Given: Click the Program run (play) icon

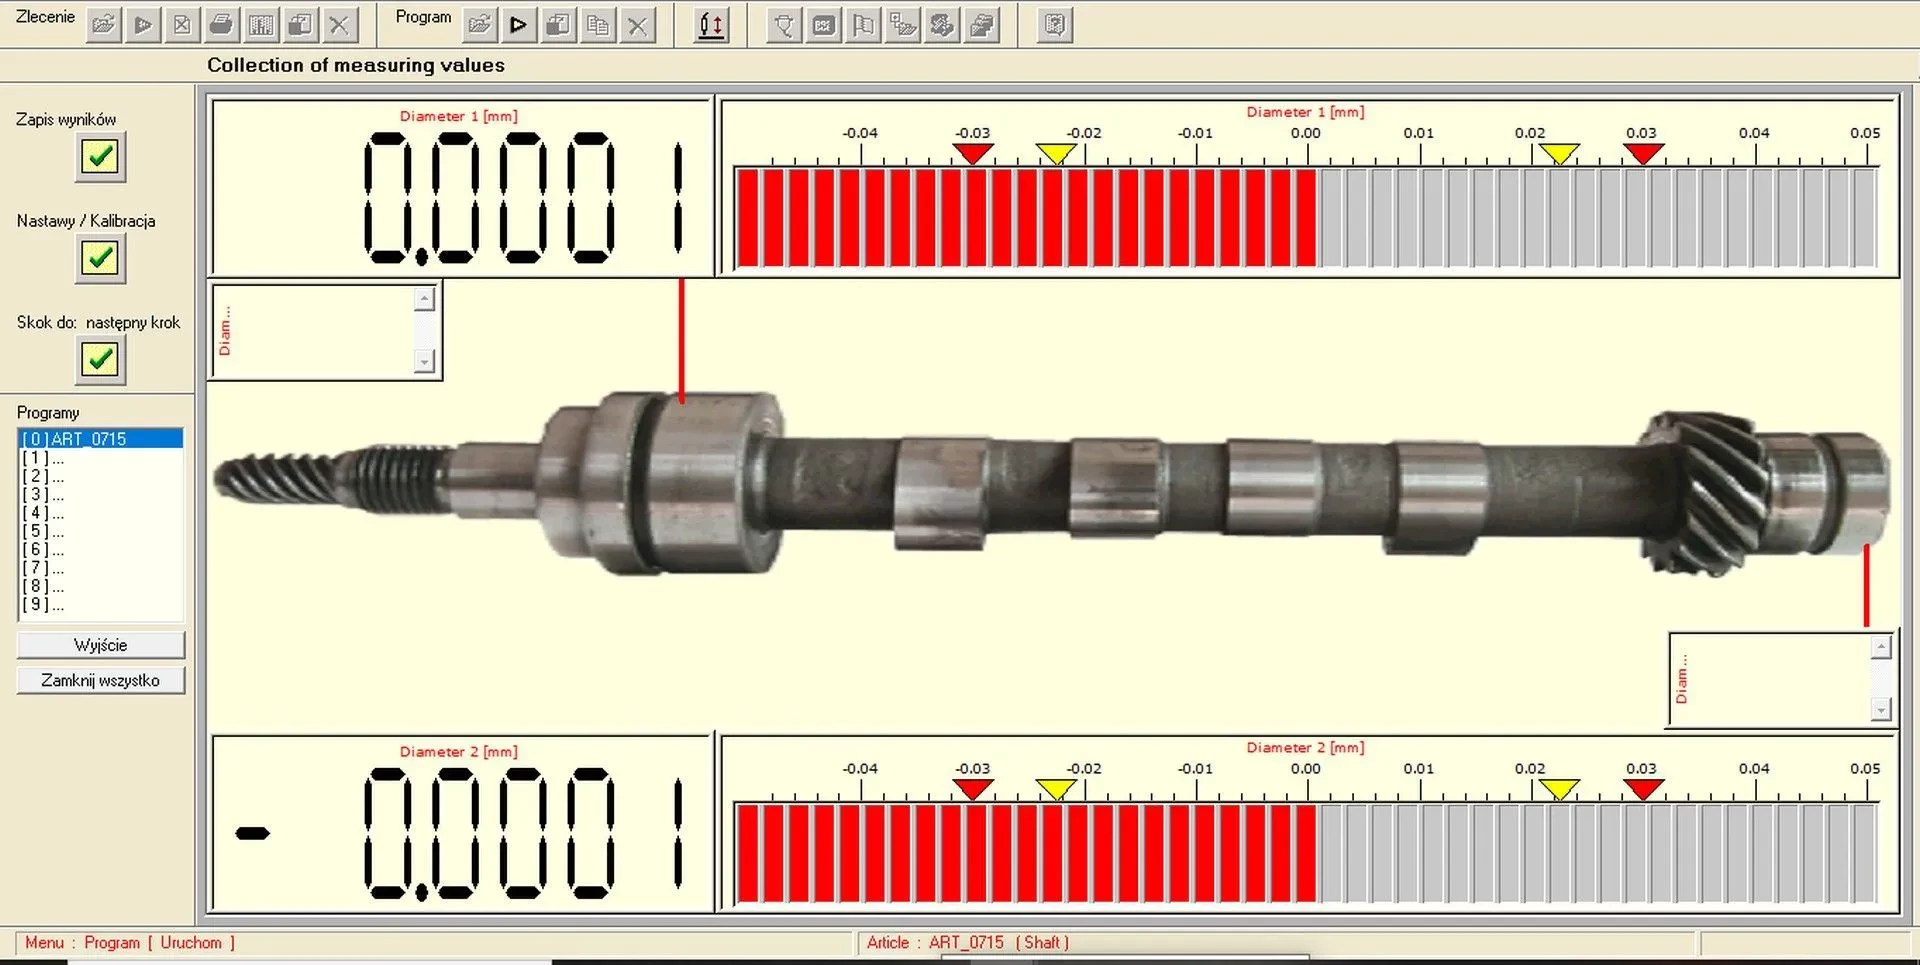Looking at the screenshot, I should pos(518,25).
